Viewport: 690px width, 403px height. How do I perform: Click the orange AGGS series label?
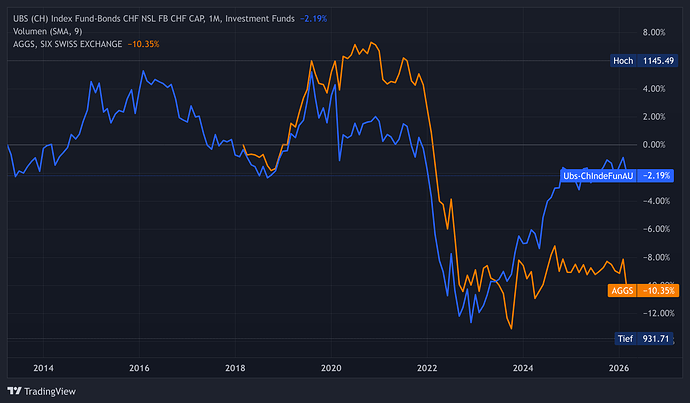(x=622, y=291)
